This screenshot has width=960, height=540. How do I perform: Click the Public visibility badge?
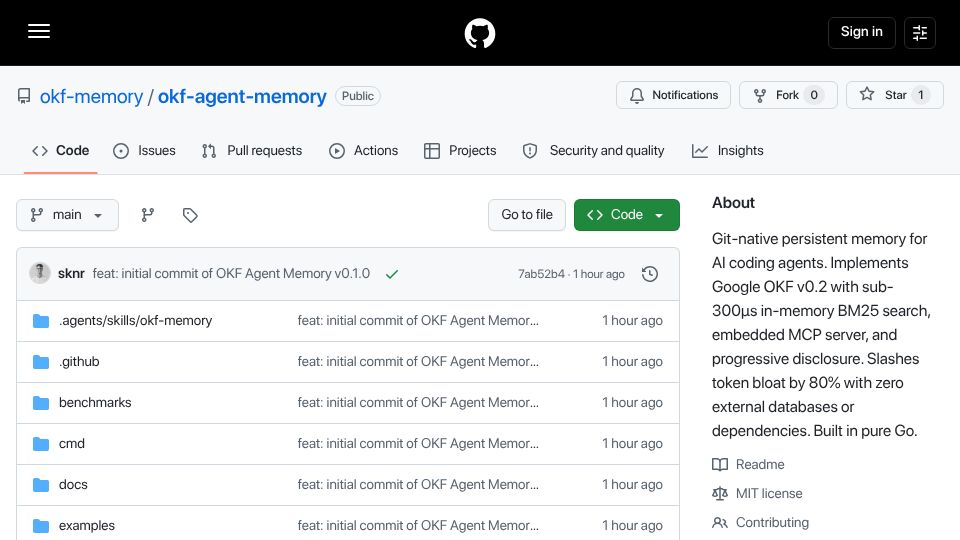(358, 96)
